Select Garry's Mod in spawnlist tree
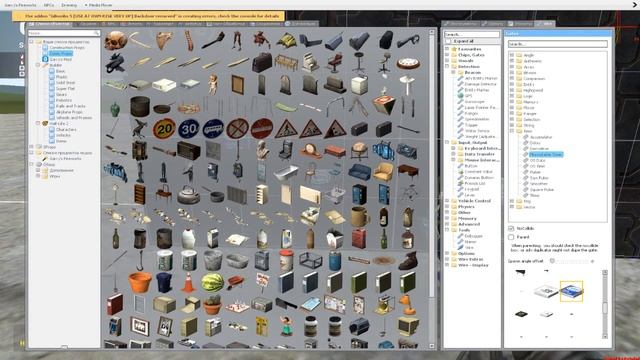Image resolution: width=640 pixels, height=360 pixels. (x=61, y=59)
